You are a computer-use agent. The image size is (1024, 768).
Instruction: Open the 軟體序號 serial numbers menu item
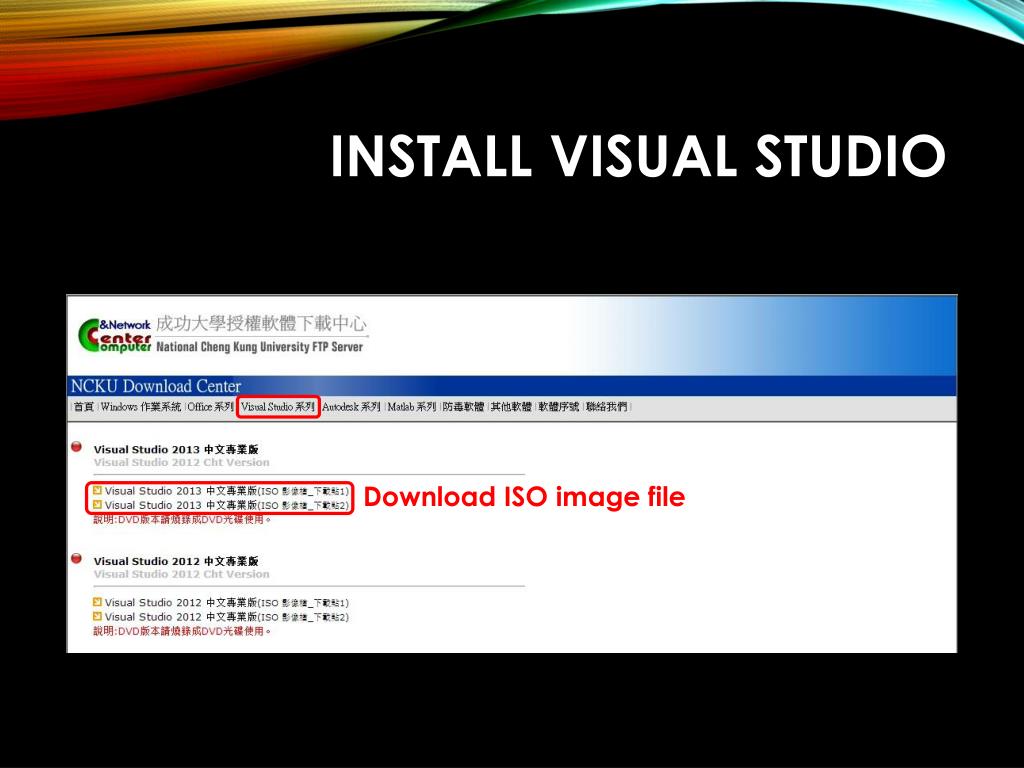click(x=558, y=407)
